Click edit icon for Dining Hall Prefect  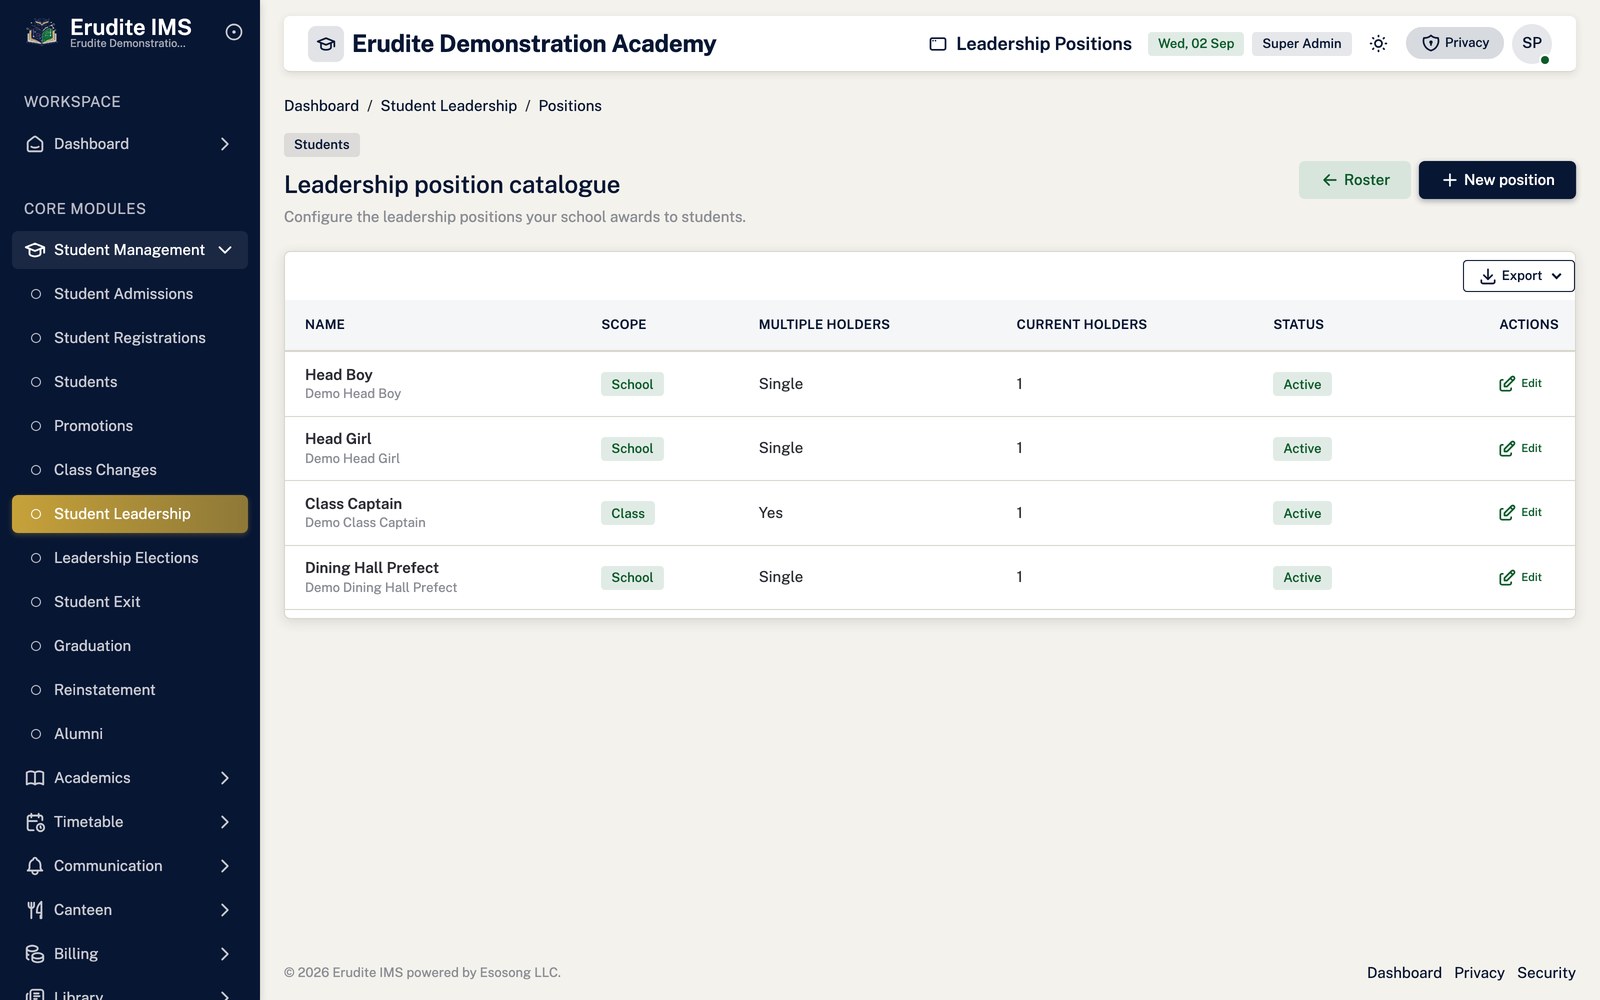pyautogui.click(x=1507, y=578)
